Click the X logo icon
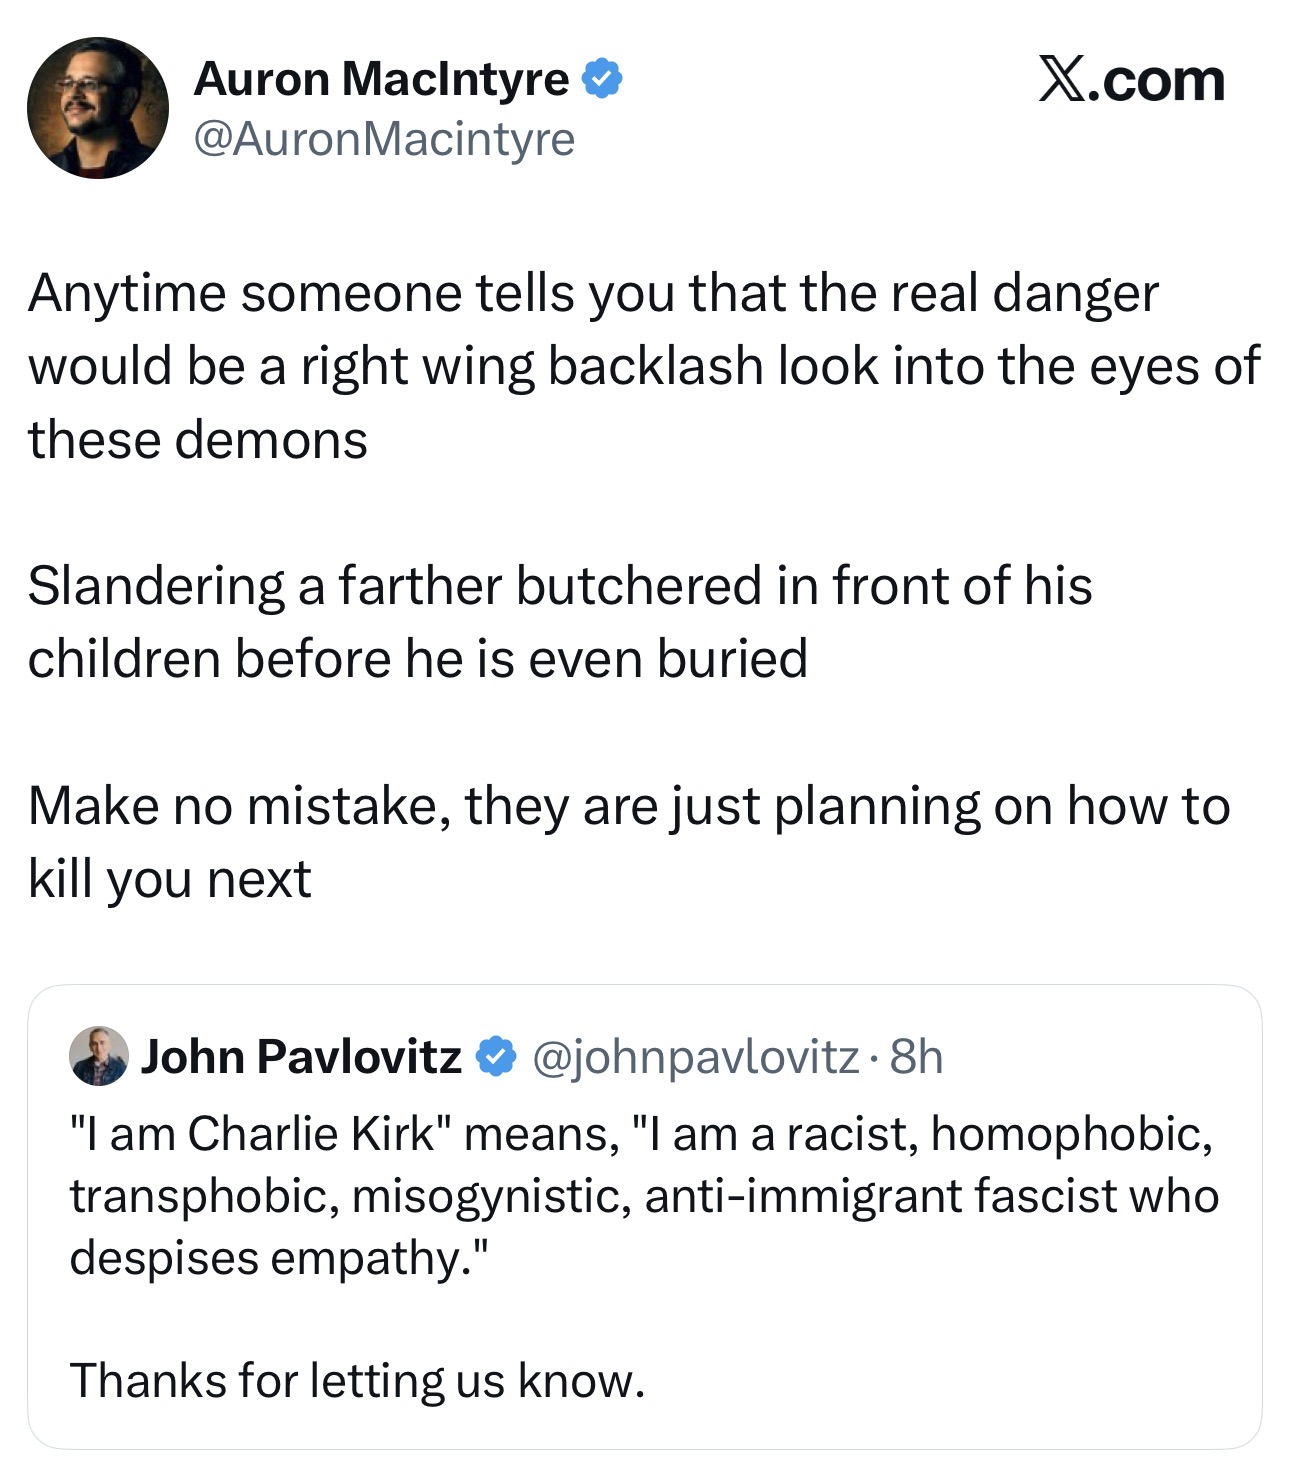Image resolution: width=1290 pixels, height=1484 pixels. coord(1061,80)
